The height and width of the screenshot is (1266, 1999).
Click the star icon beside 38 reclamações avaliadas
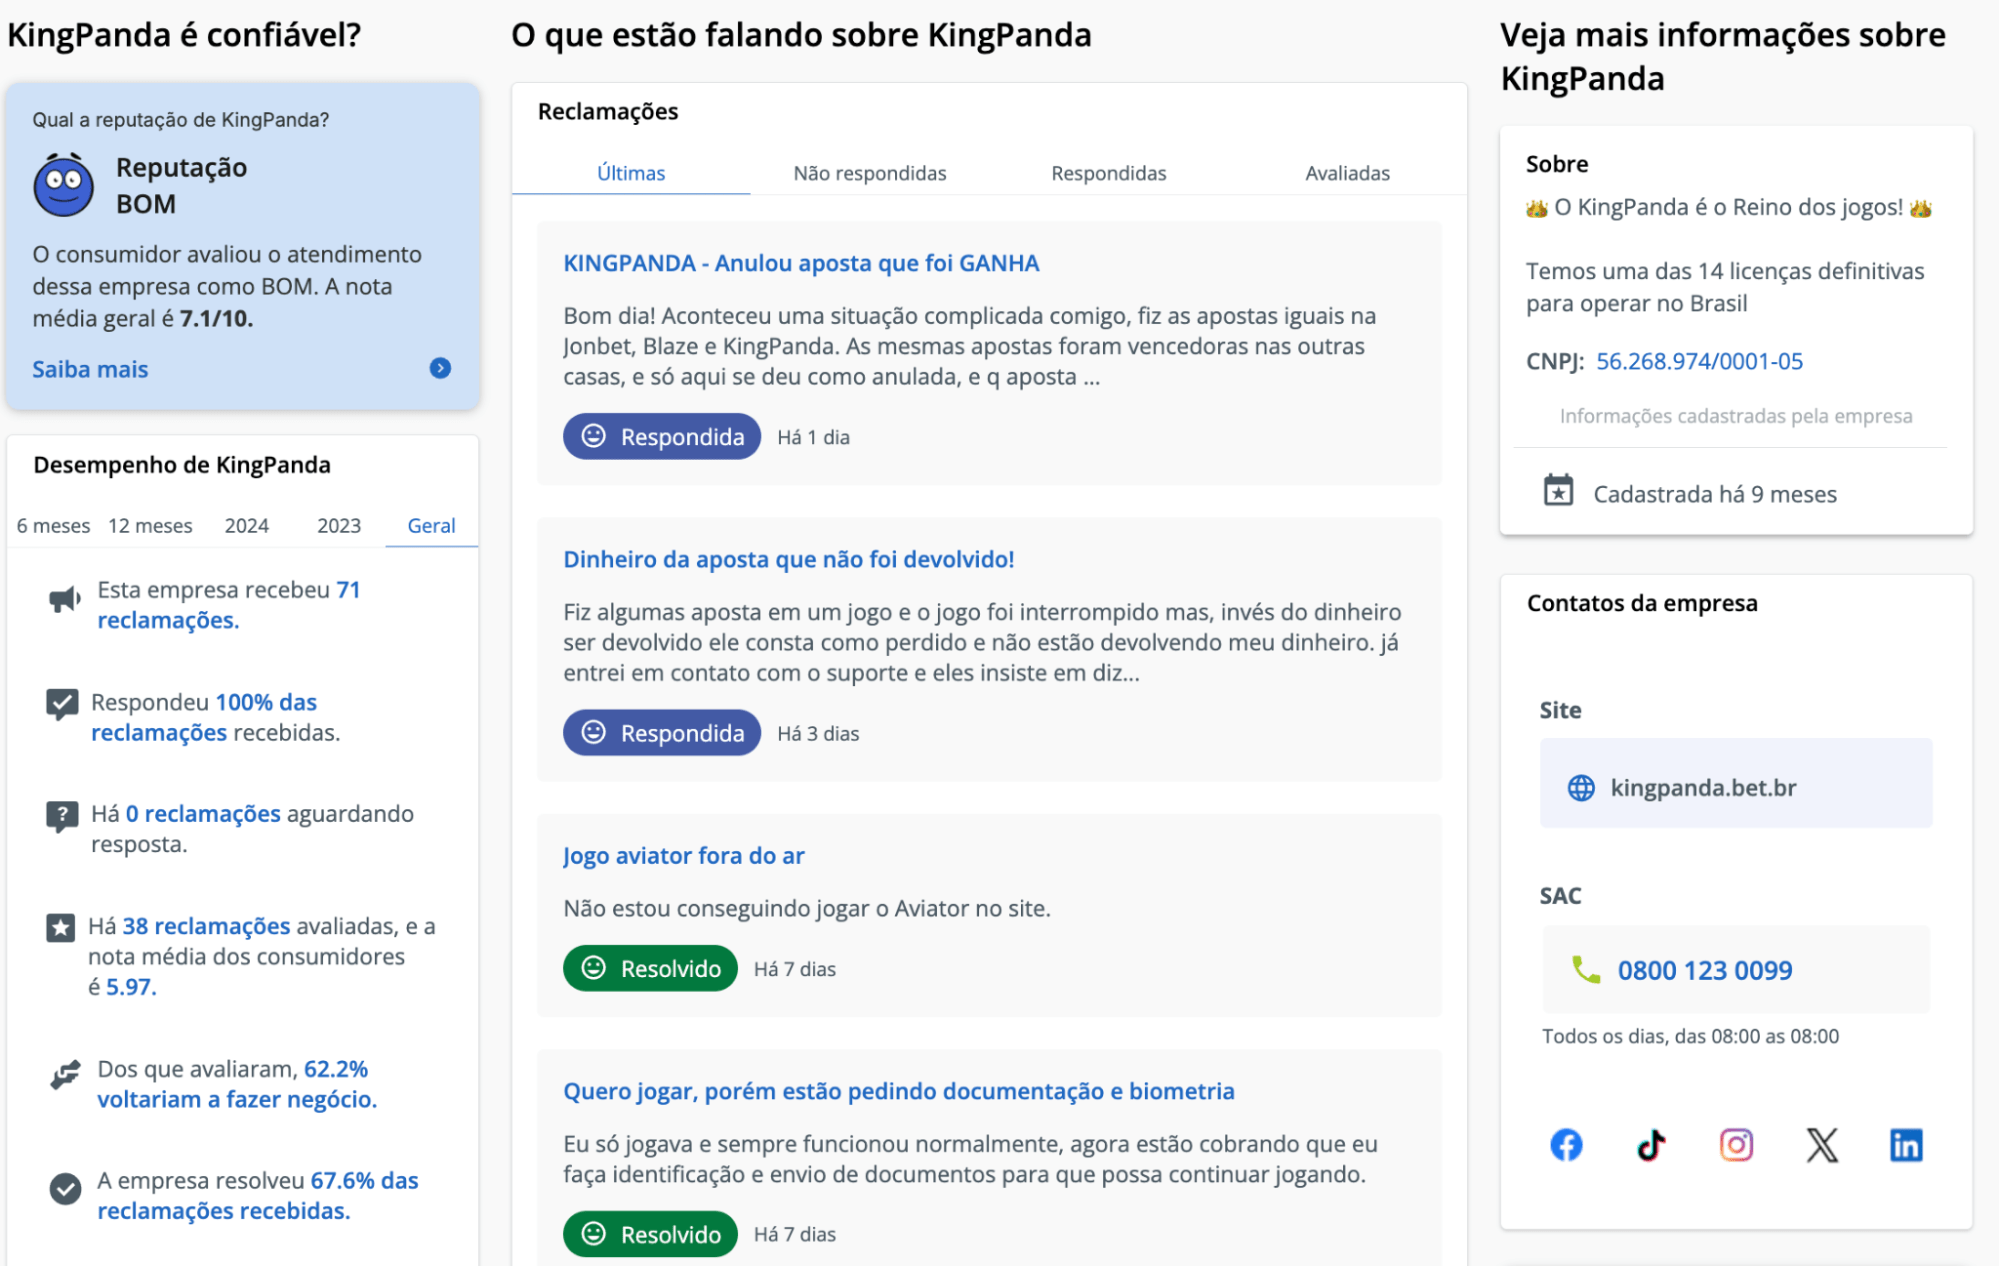(x=60, y=928)
